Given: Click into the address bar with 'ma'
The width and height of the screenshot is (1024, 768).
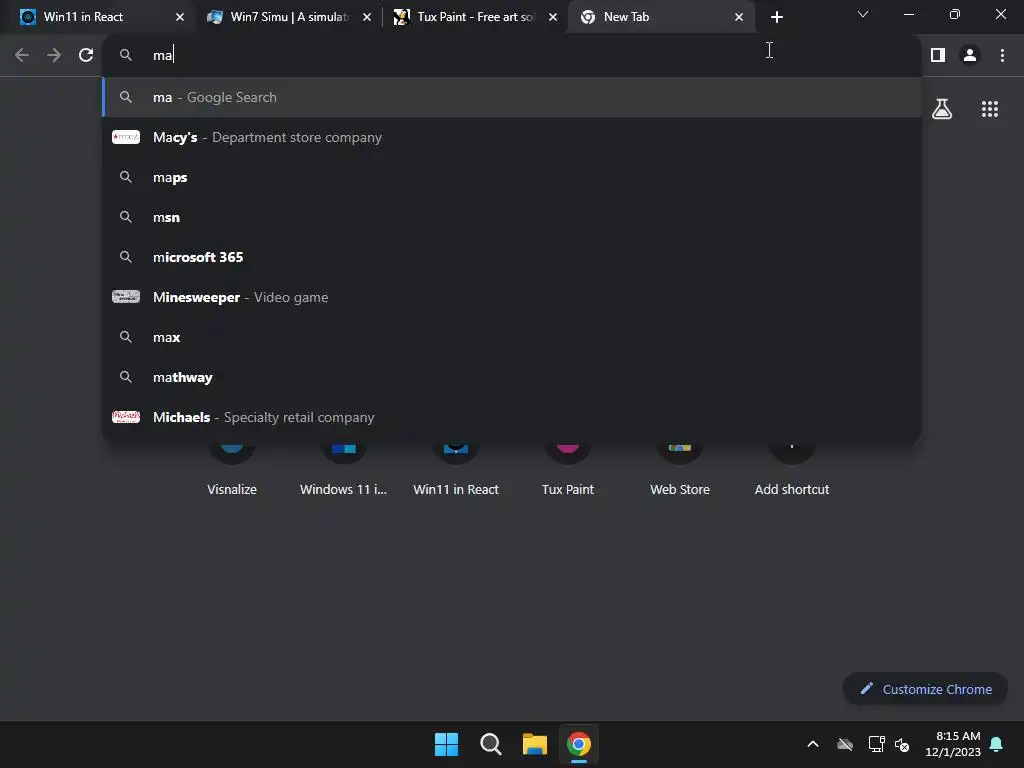Looking at the screenshot, I should pyautogui.click(x=511, y=55).
